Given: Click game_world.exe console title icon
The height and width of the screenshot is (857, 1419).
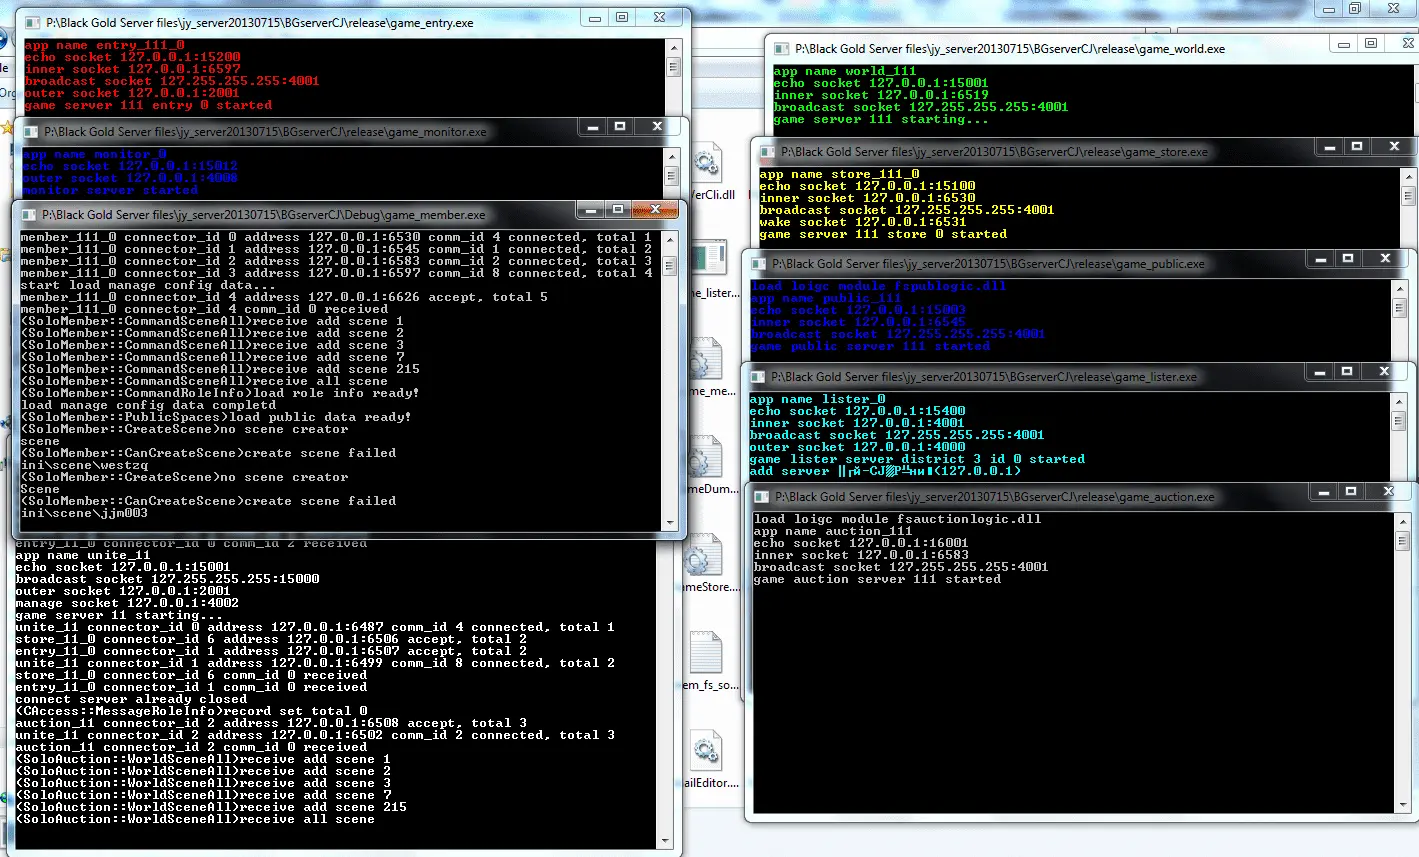Looking at the screenshot, I should tap(781, 48).
